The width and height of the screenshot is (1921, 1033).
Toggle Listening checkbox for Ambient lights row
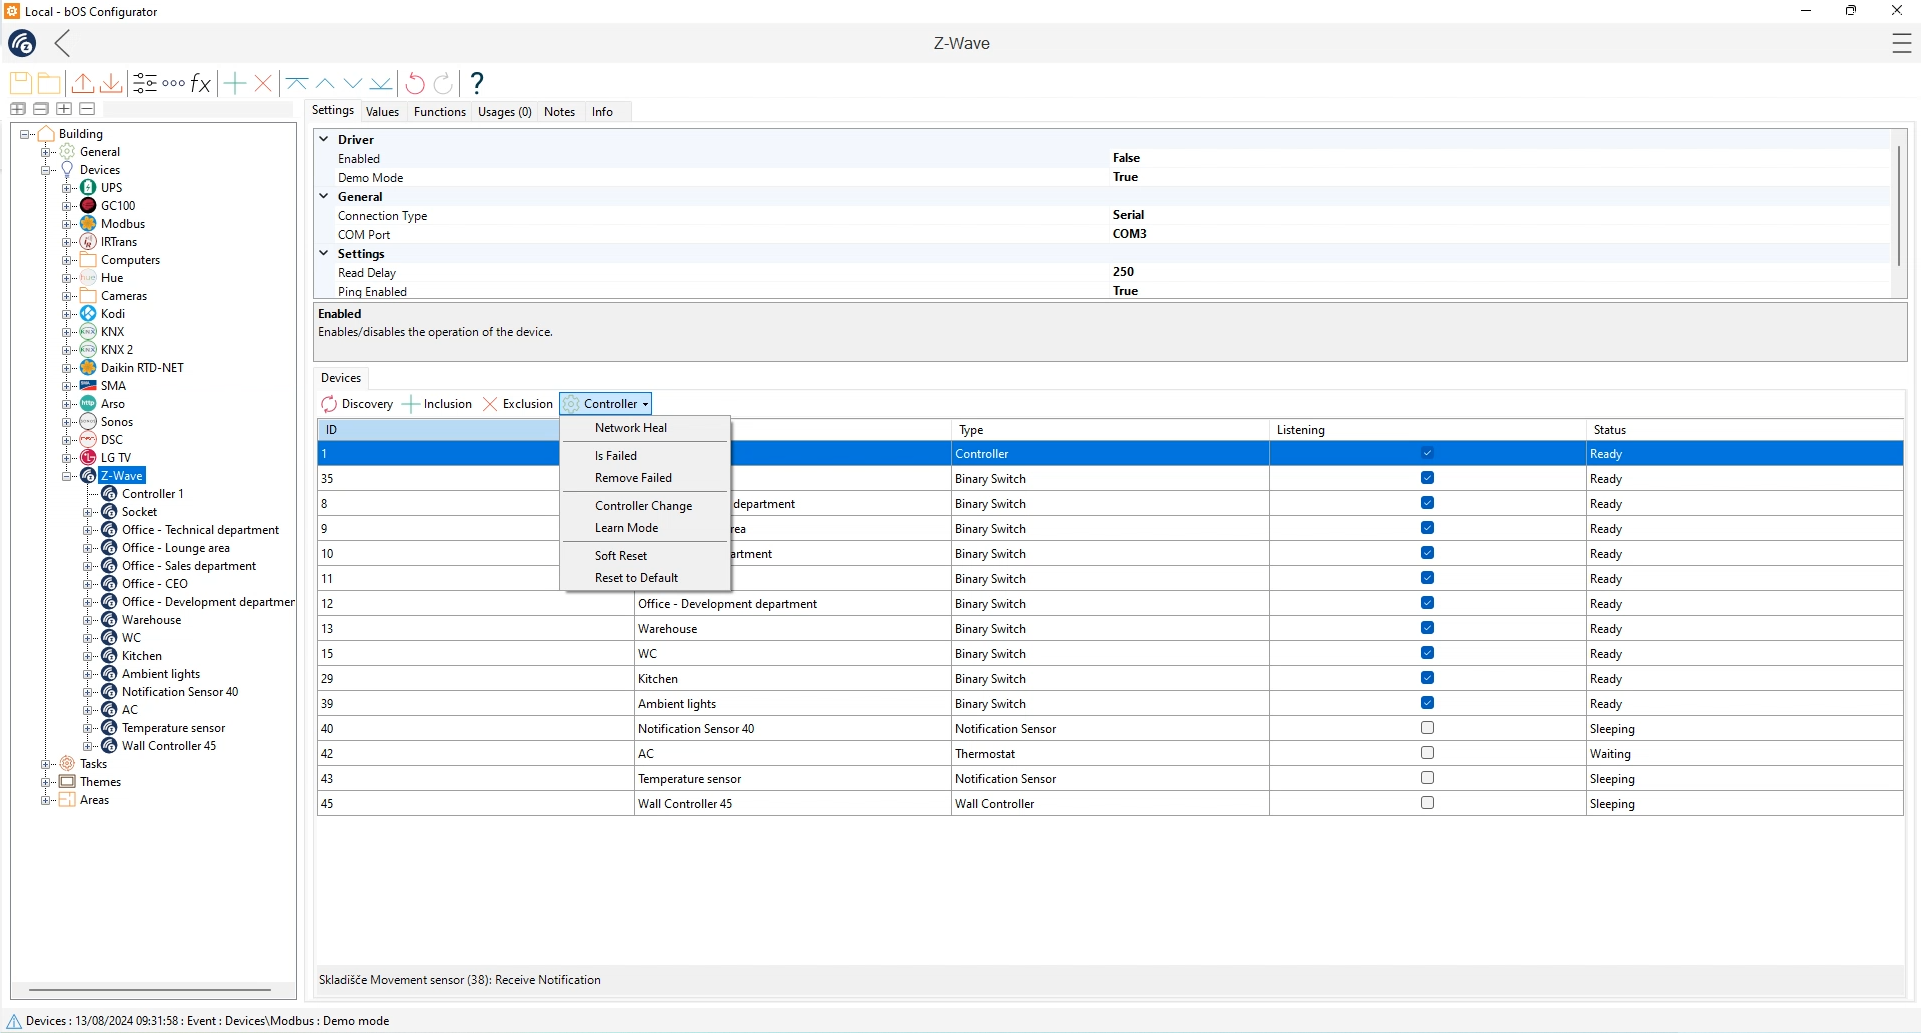1427,703
